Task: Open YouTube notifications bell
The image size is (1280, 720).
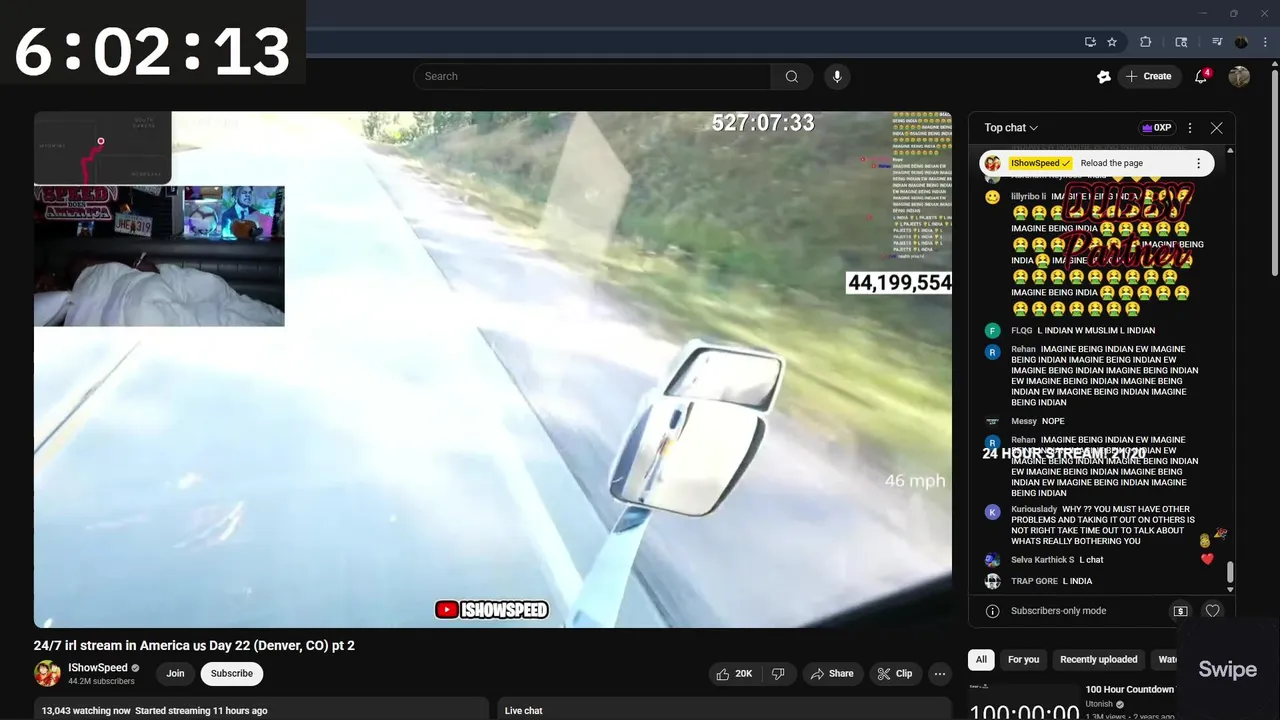Action: pos(1202,76)
